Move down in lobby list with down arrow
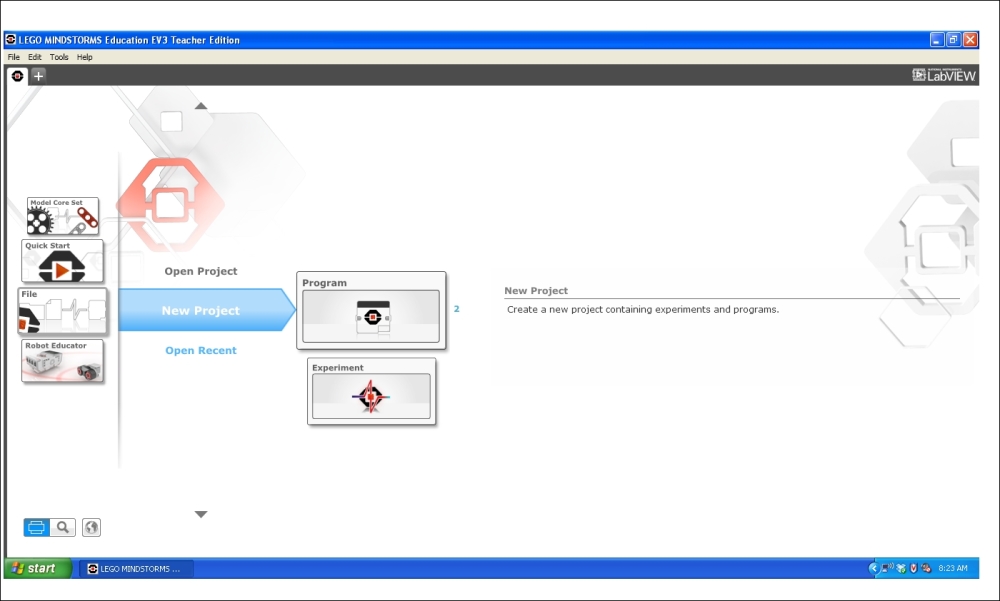This screenshot has width=1000, height=601. pyautogui.click(x=201, y=514)
